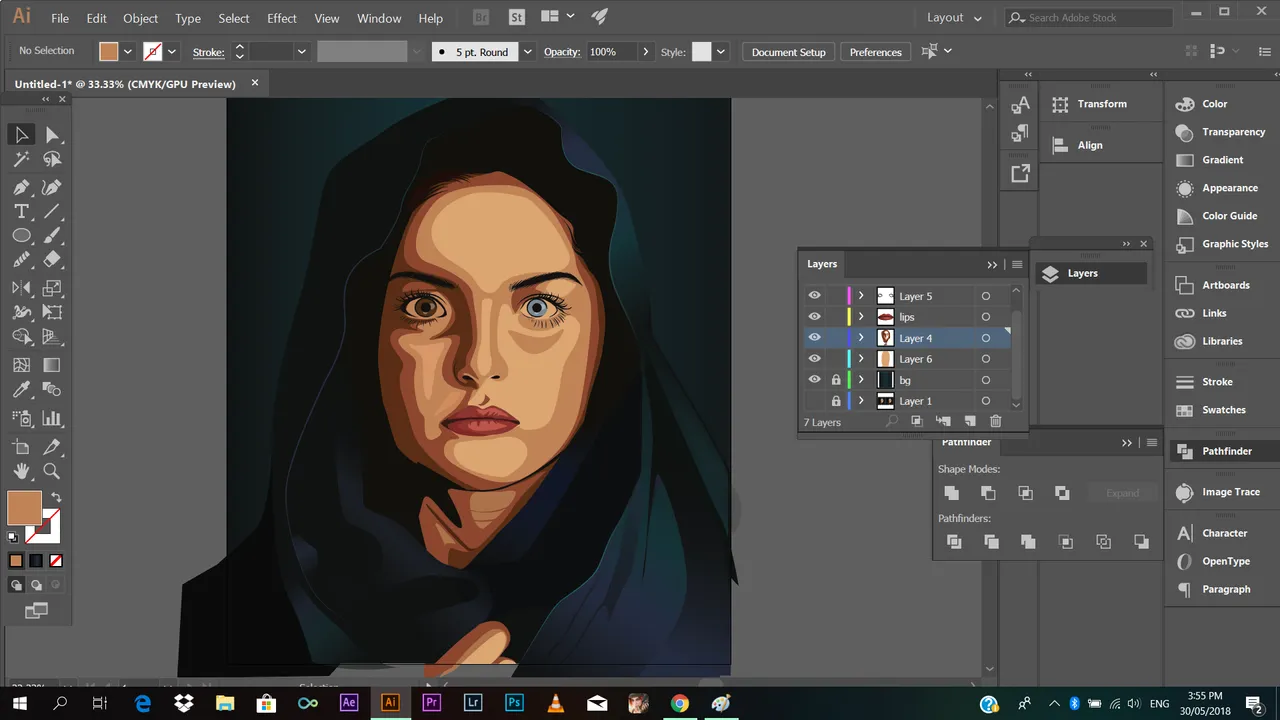1280x720 pixels.
Task: Open the File menu
Action: click(x=60, y=18)
